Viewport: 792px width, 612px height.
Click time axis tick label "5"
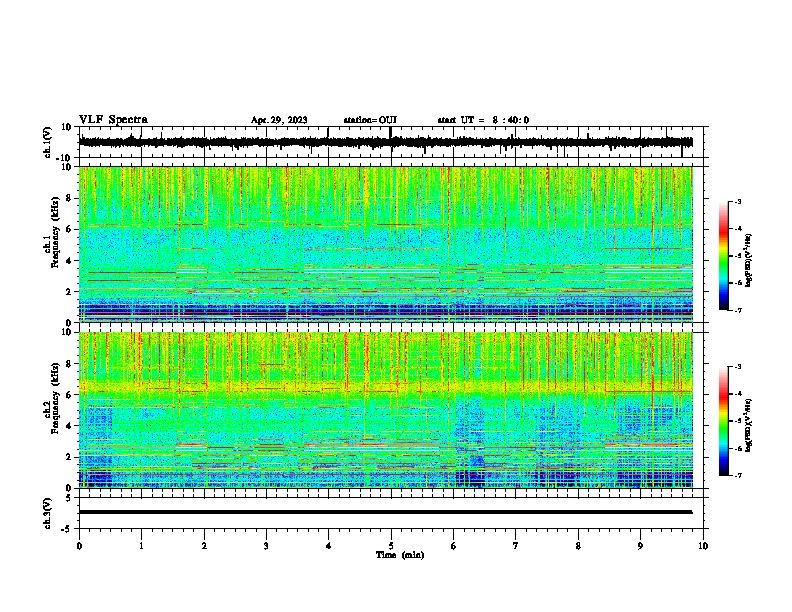tap(391, 546)
